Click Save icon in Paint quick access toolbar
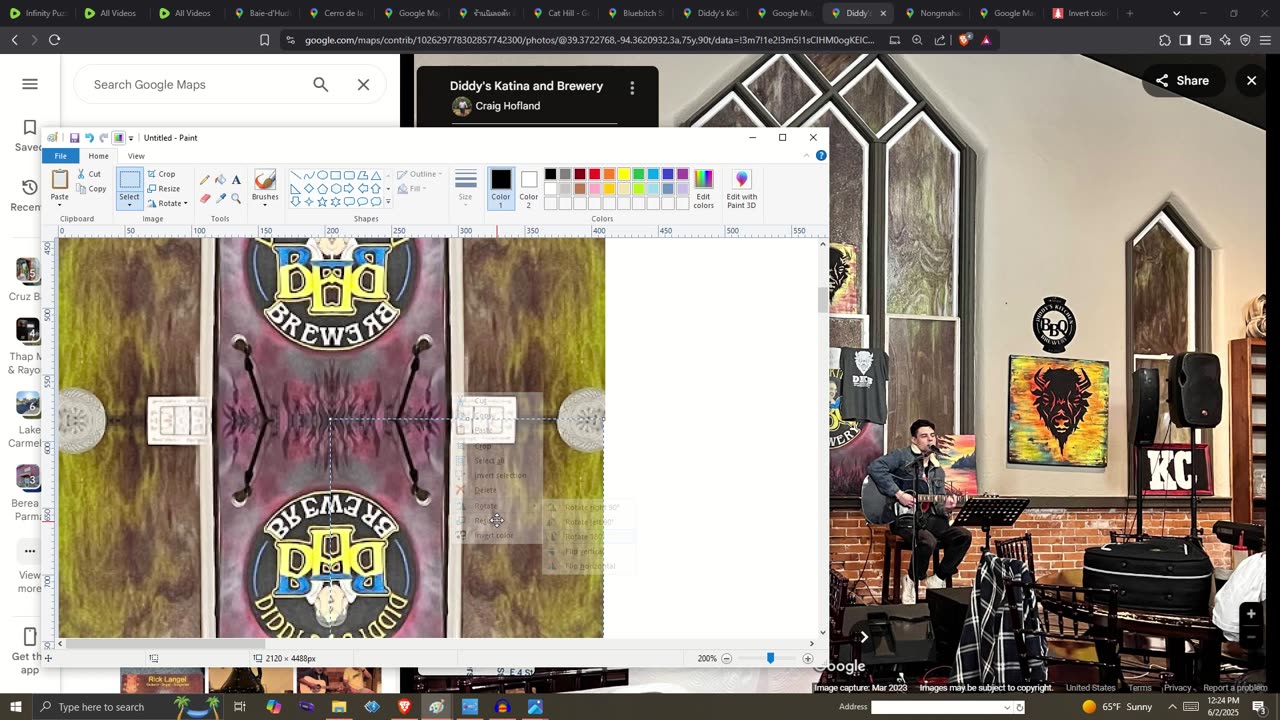The height and width of the screenshot is (720, 1280). (74, 138)
